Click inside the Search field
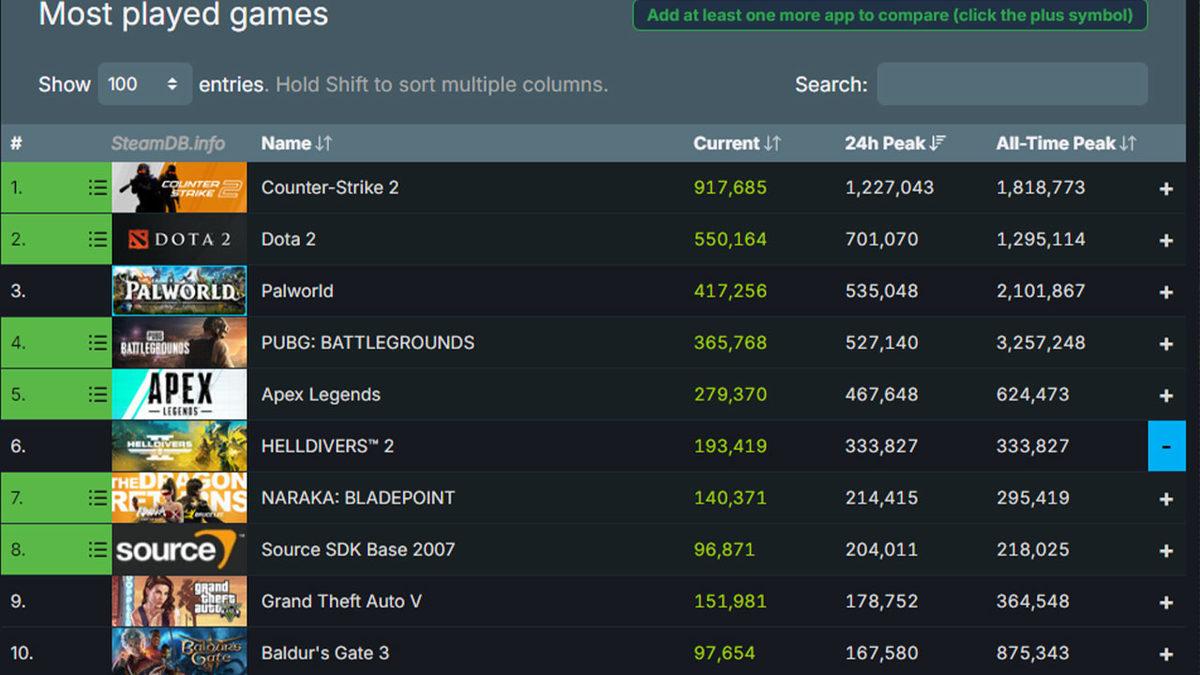The width and height of the screenshot is (1200, 675). pos(1011,84)
